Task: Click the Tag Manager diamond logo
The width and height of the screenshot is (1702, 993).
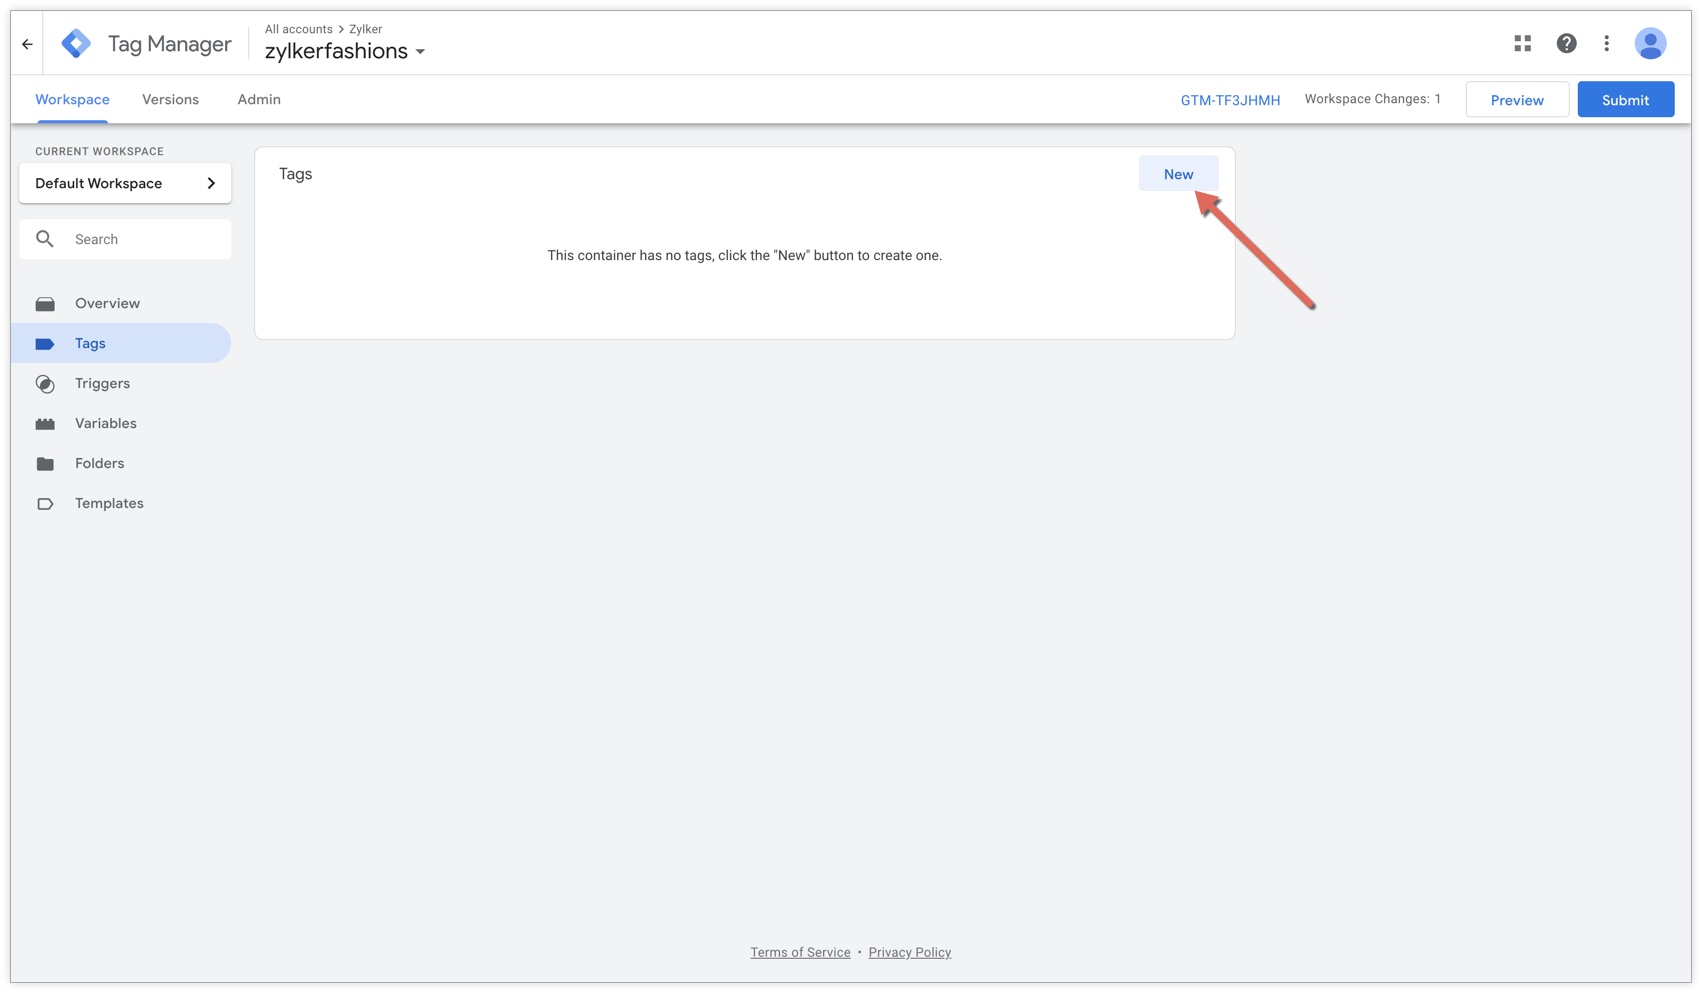Action: click(x=76, y=44)
